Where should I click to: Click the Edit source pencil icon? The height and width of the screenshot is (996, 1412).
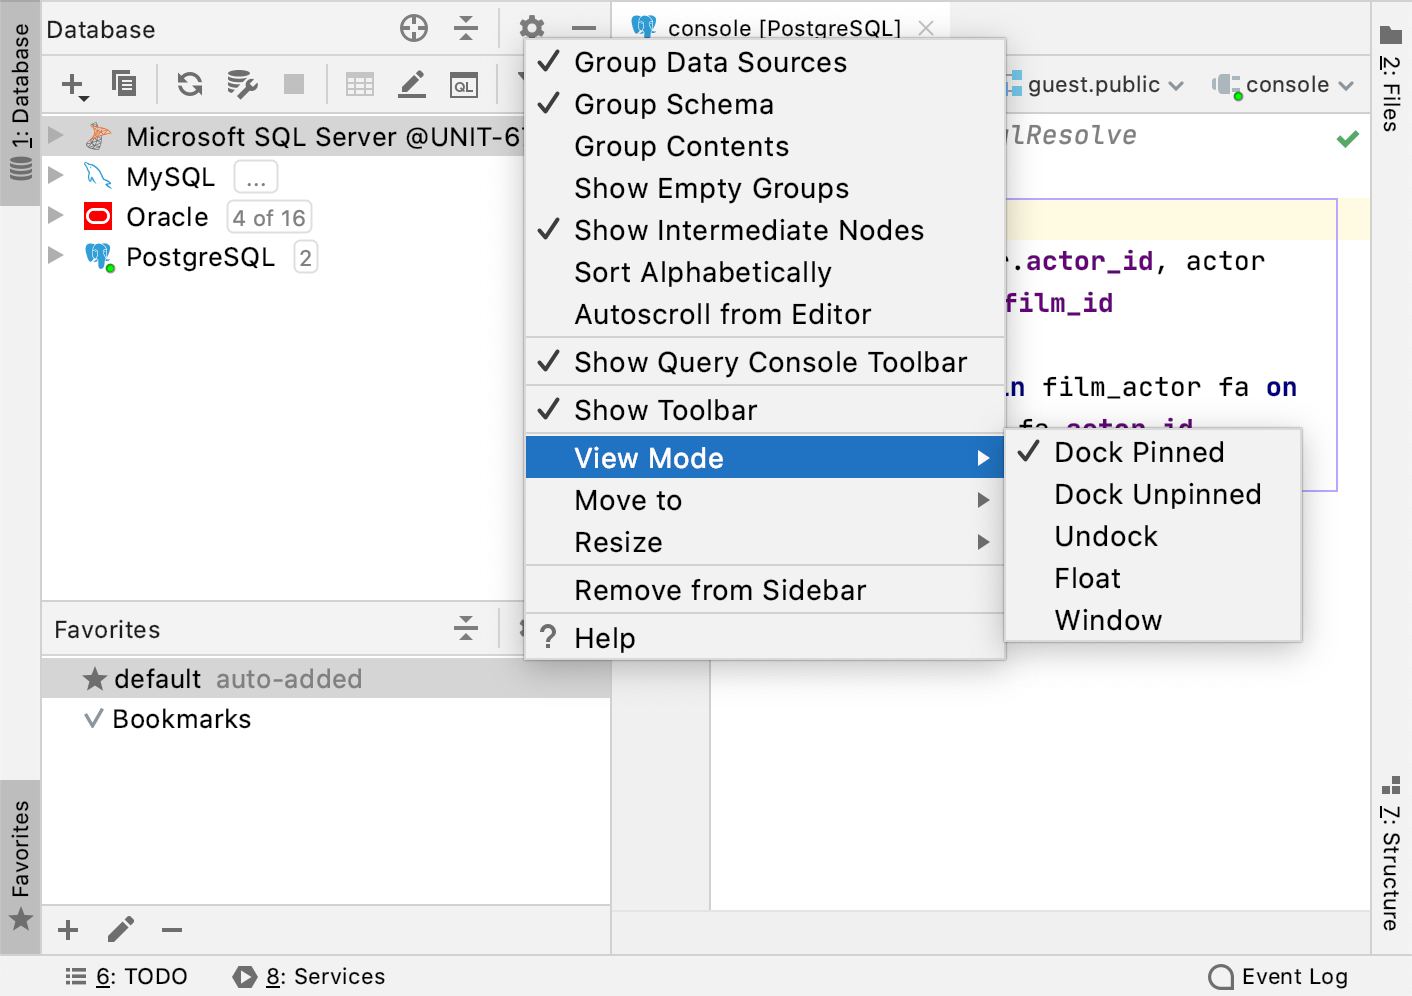(x=412, y=84)
